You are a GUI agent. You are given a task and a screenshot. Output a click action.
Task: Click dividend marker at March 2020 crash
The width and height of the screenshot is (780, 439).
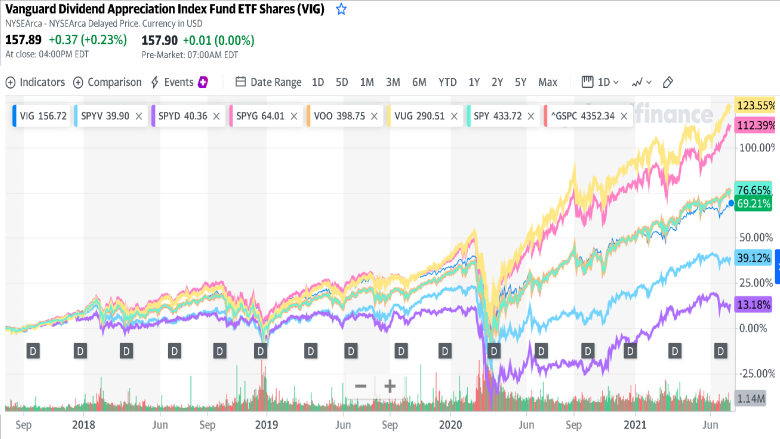(493, 351)
